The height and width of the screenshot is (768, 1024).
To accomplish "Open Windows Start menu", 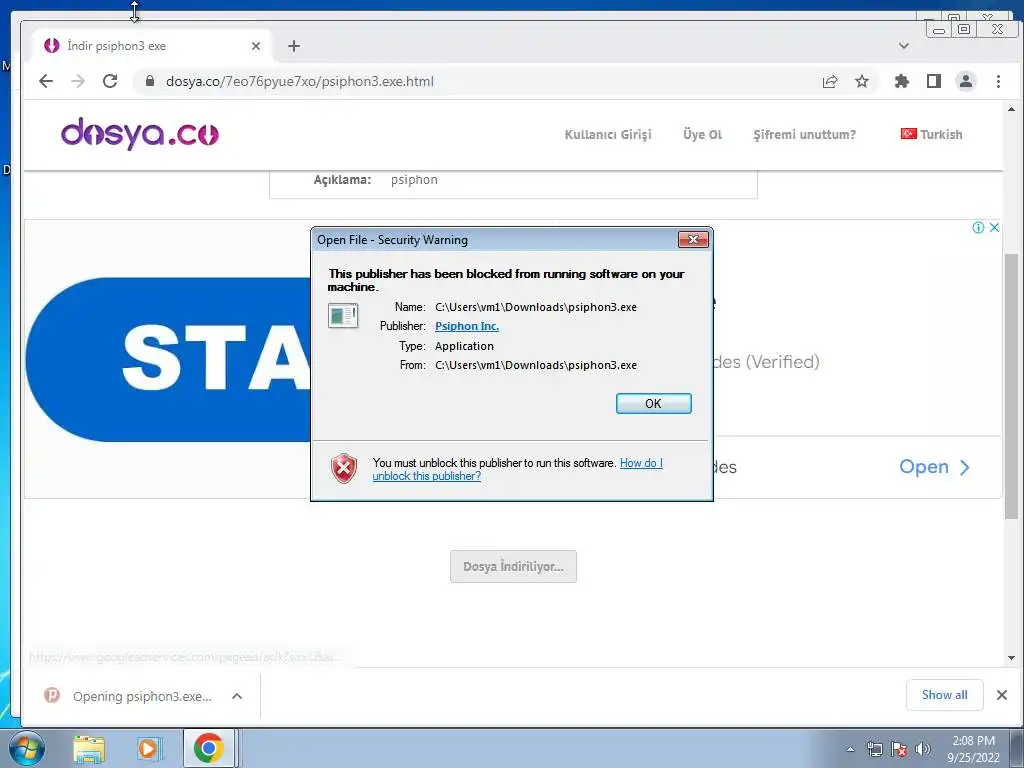I will pos(25,748).
